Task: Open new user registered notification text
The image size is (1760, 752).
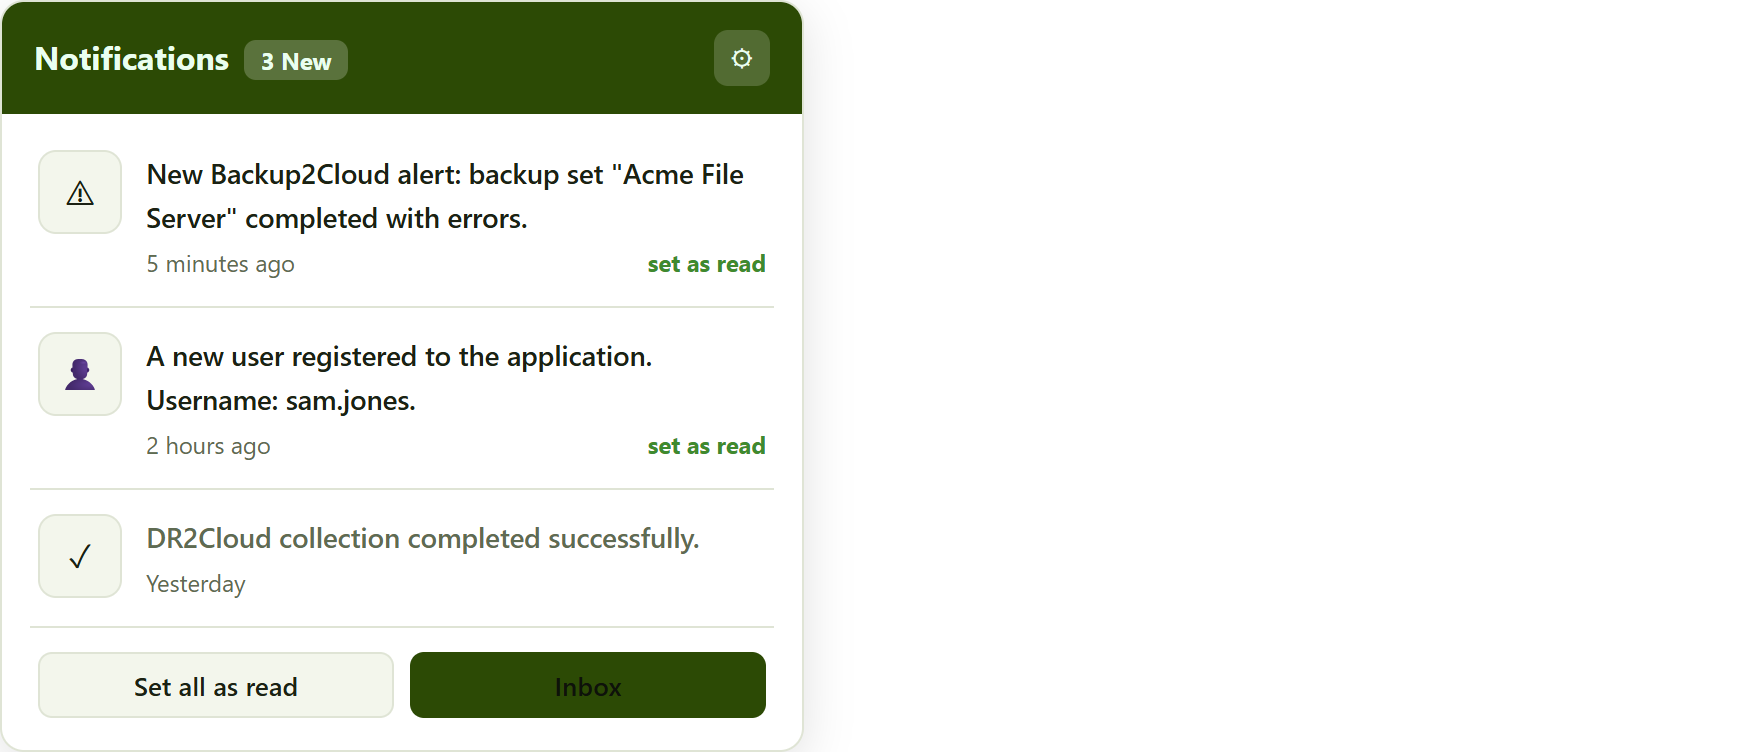Action: [x=399, y=378]
